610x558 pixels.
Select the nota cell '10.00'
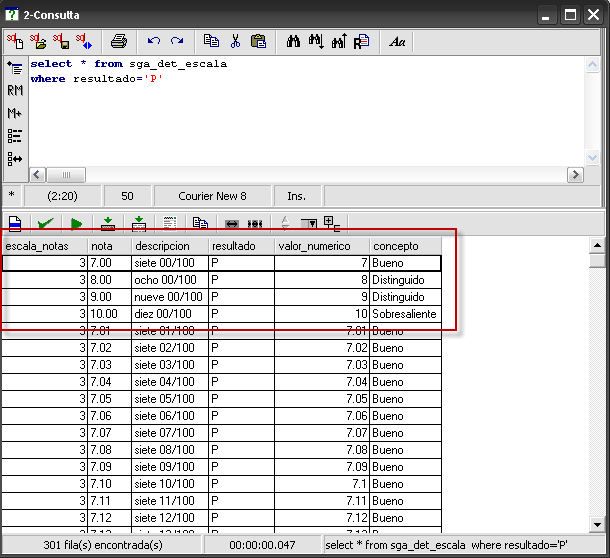click(110, 314)
